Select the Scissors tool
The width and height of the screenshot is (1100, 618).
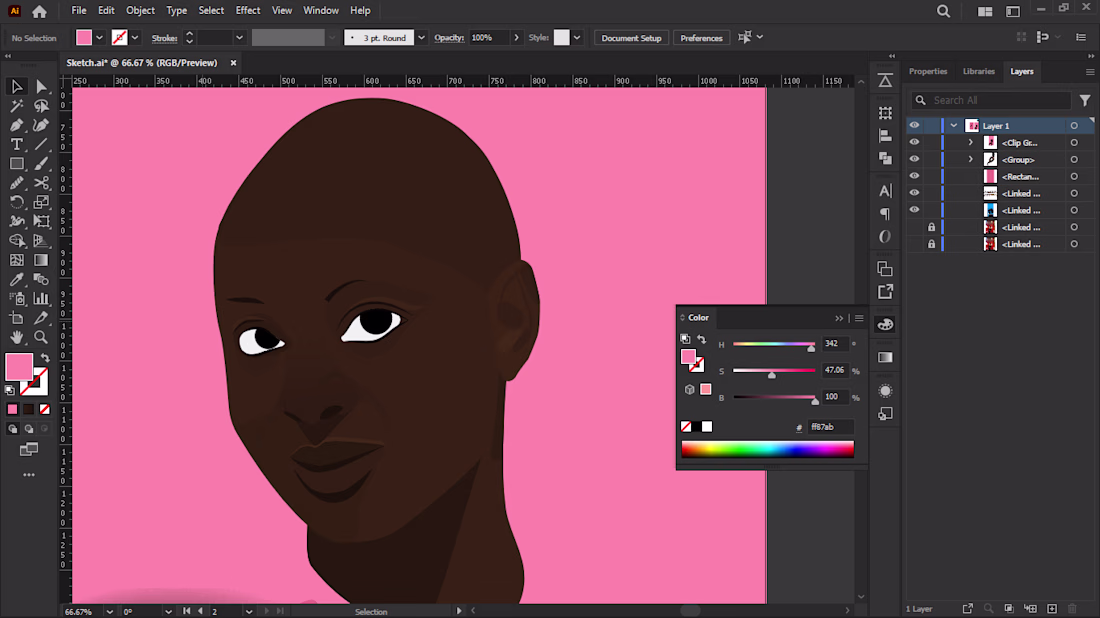41,183
